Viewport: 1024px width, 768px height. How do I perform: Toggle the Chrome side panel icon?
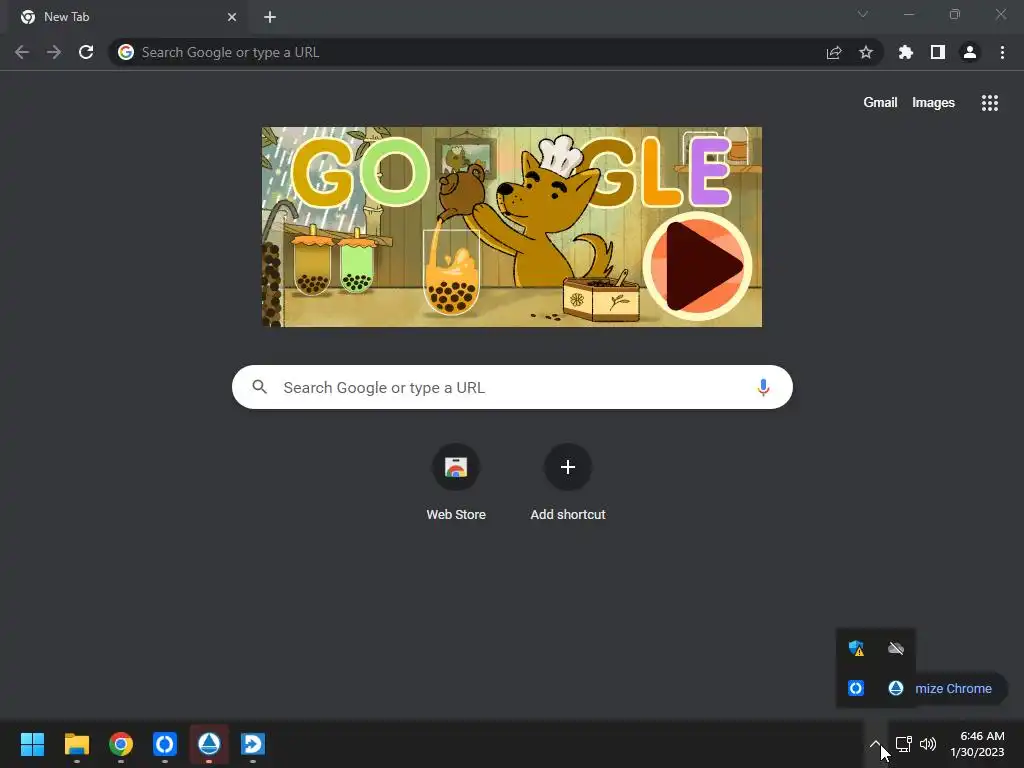[x=938, y=52]
